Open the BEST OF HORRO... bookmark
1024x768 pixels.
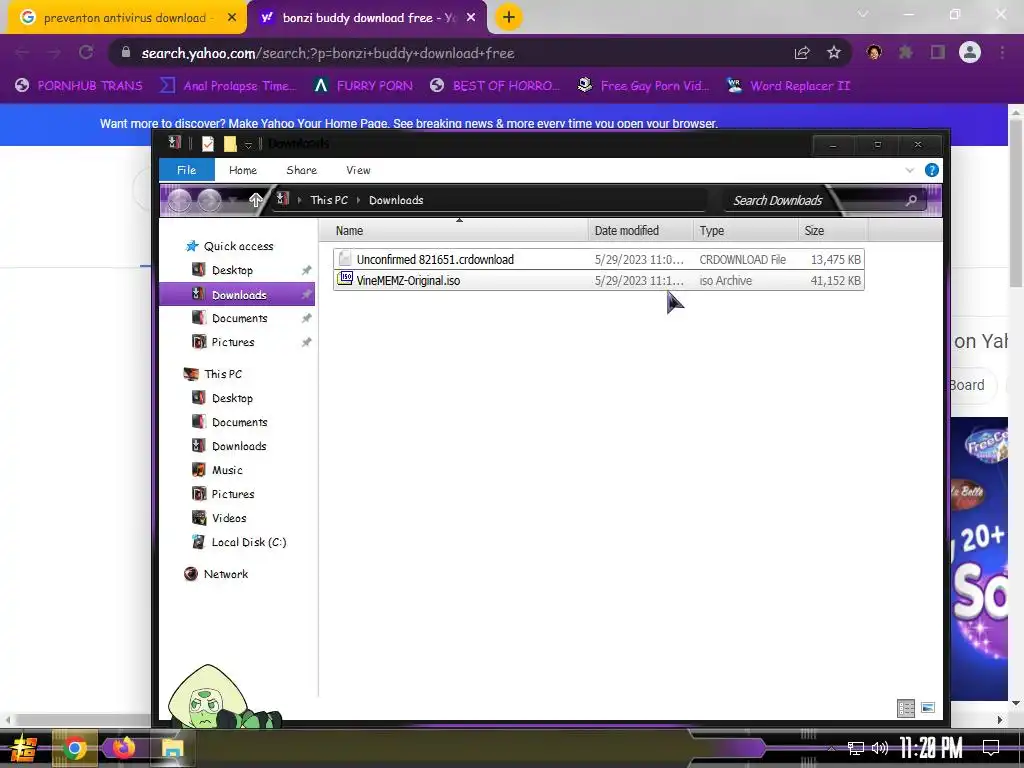(x=495, y=86)
